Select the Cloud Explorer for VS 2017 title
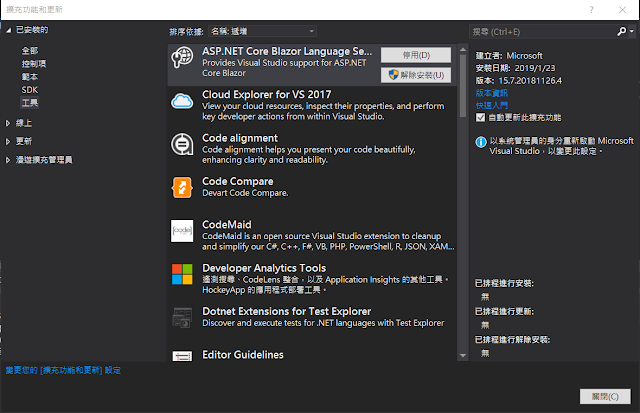This screenshot has width=640, height=413. click(267, 95)
